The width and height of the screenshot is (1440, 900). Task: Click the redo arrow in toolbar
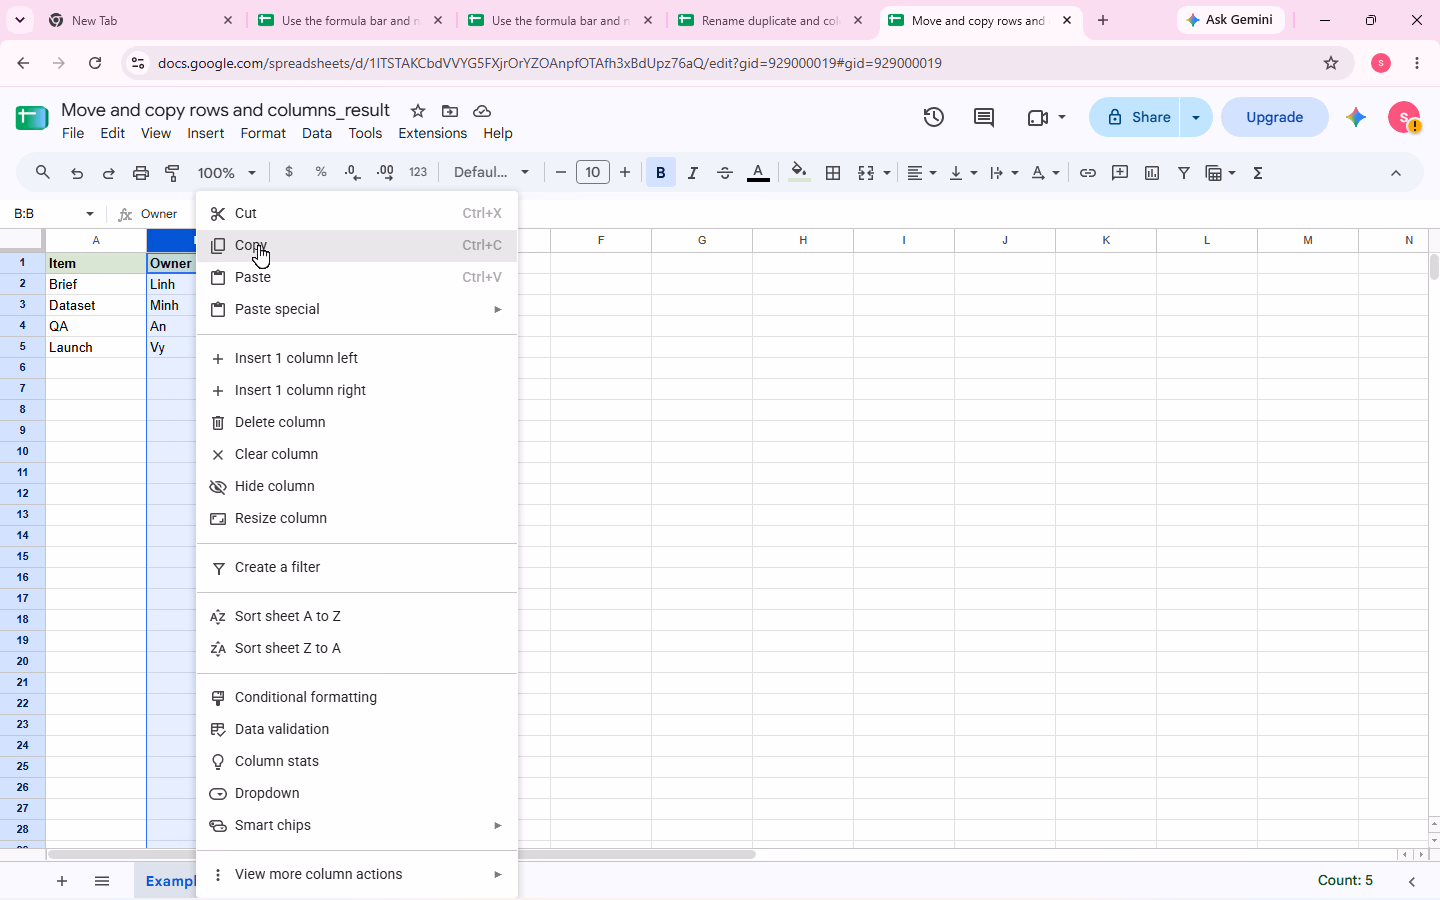tap(109, 173)
